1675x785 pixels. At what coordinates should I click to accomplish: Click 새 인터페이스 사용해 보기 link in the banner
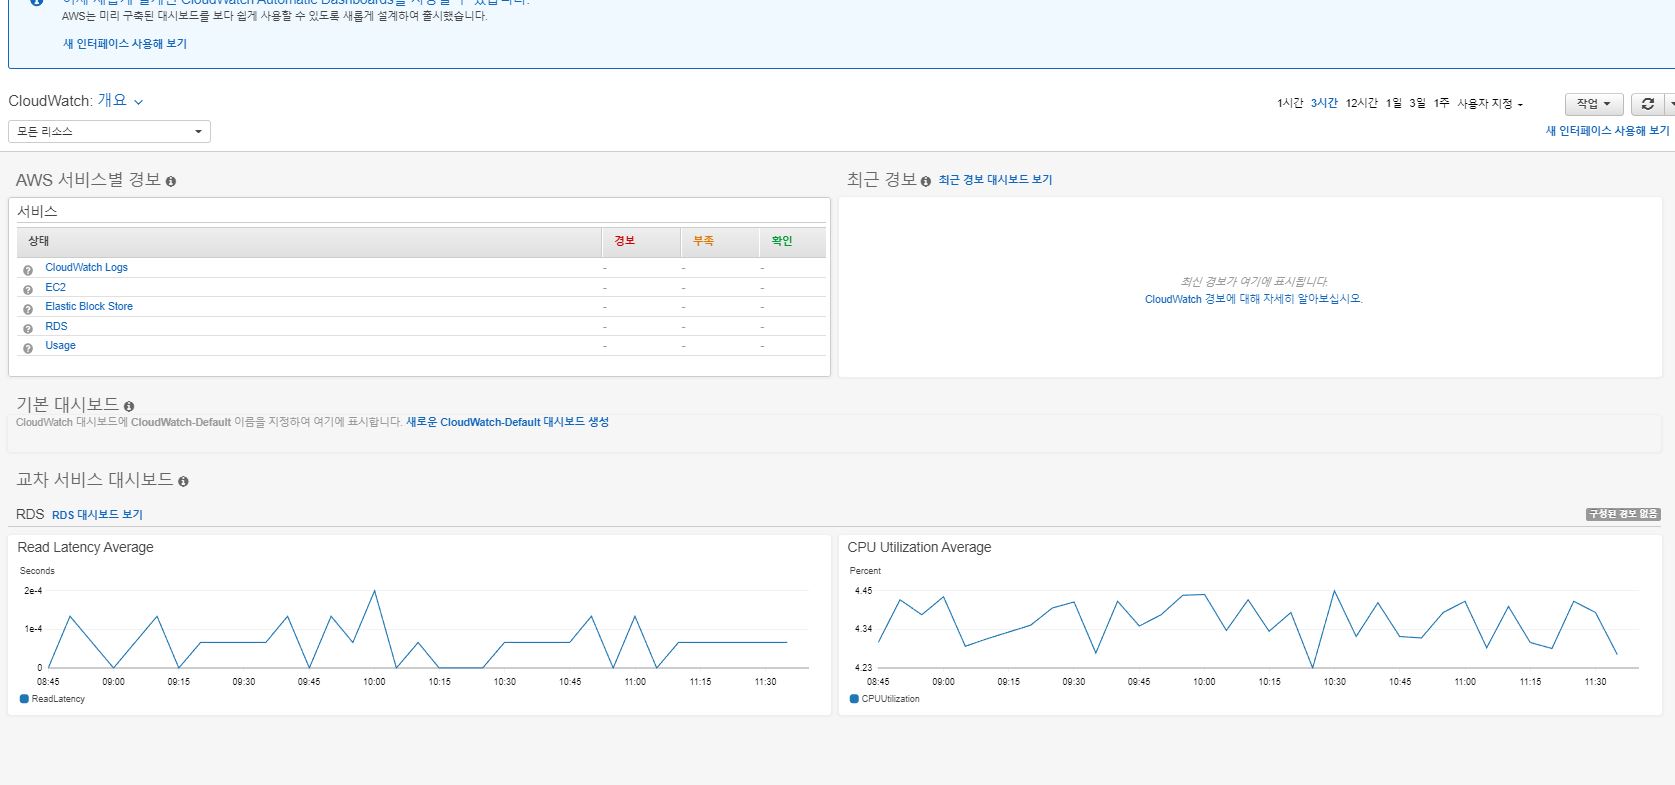coord(125,44)
